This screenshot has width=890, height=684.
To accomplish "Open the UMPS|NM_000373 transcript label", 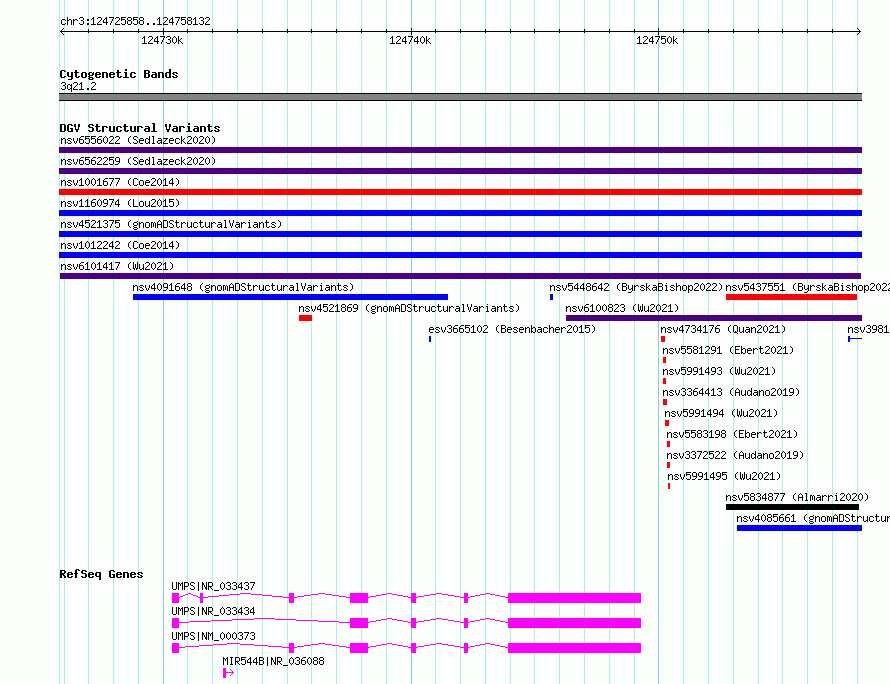I will 213,636.
